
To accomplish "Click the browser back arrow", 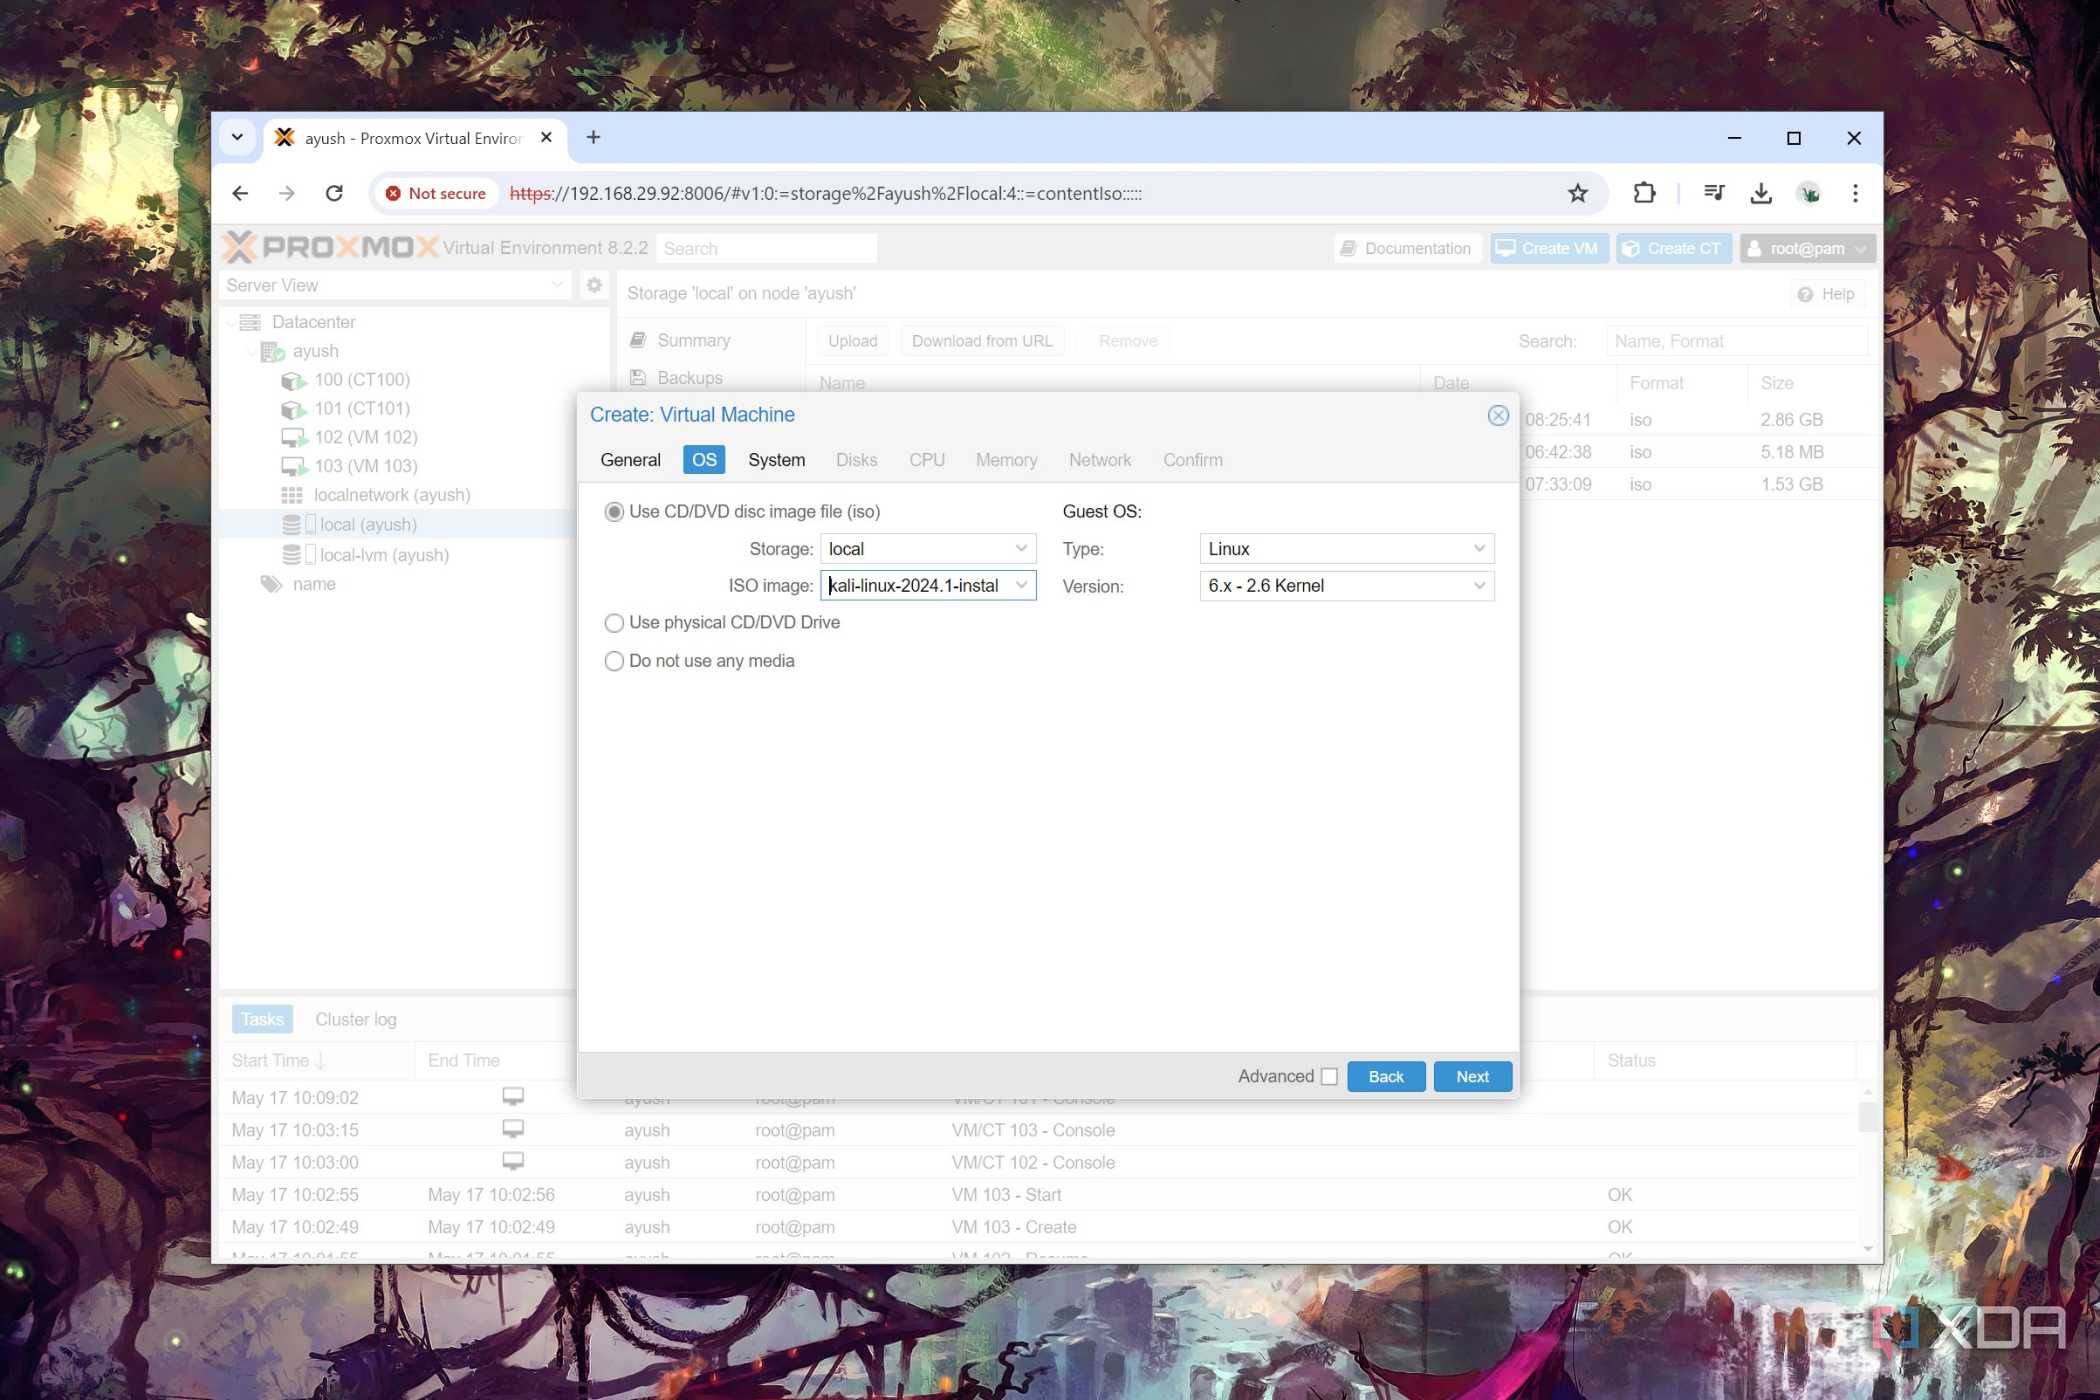I will tap(240, 193).
